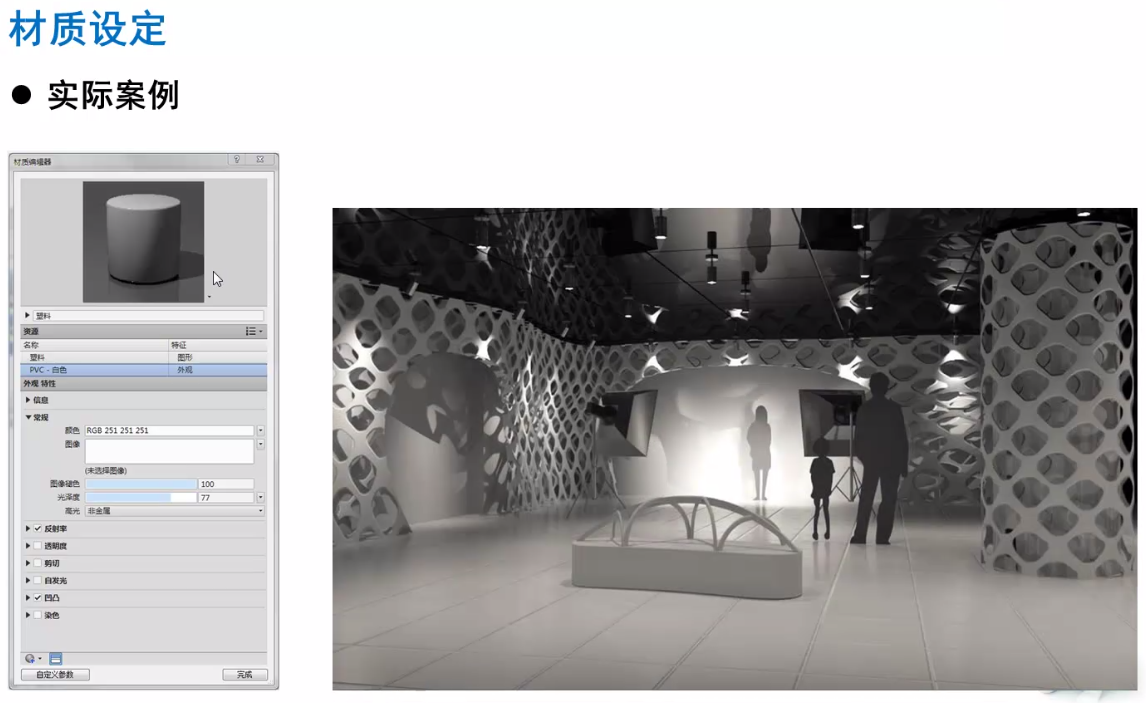The height and width of the screenshot is (703, 1146).
Task: Click the help question mark icon
Action: pos(237,160)
